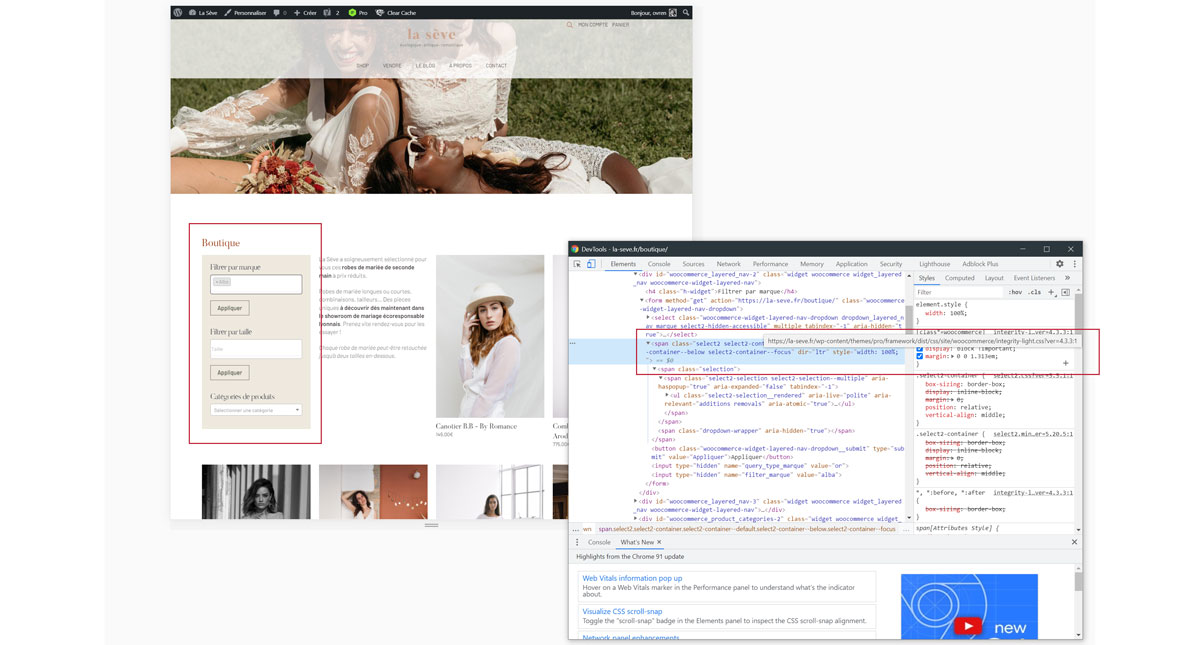Switch to the Application tab
Screen dimensions: 1200x645
[852, 264]
